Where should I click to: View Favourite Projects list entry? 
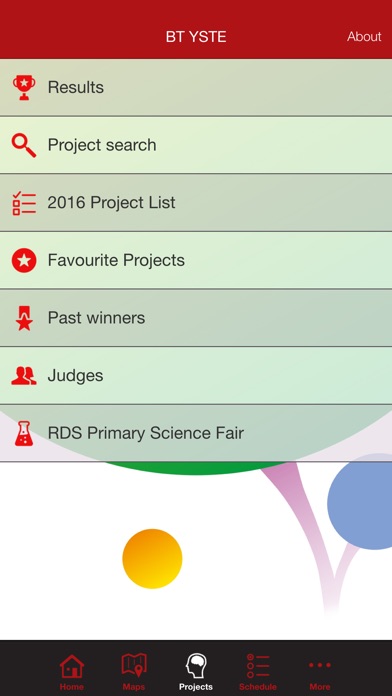pyautogui.click(x=196, y=261)
